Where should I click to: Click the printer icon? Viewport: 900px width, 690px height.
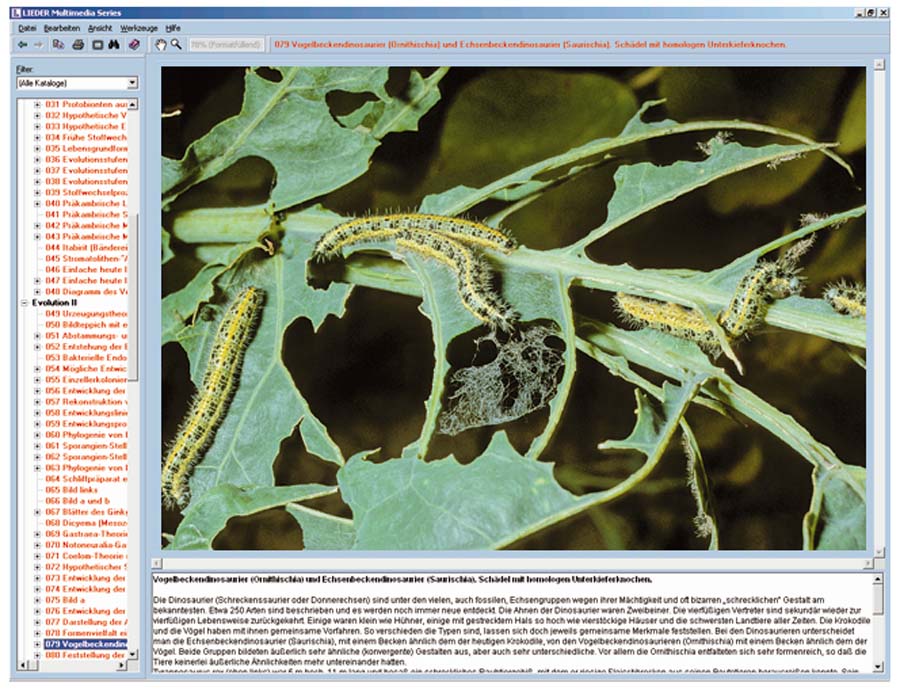(78, 45)
